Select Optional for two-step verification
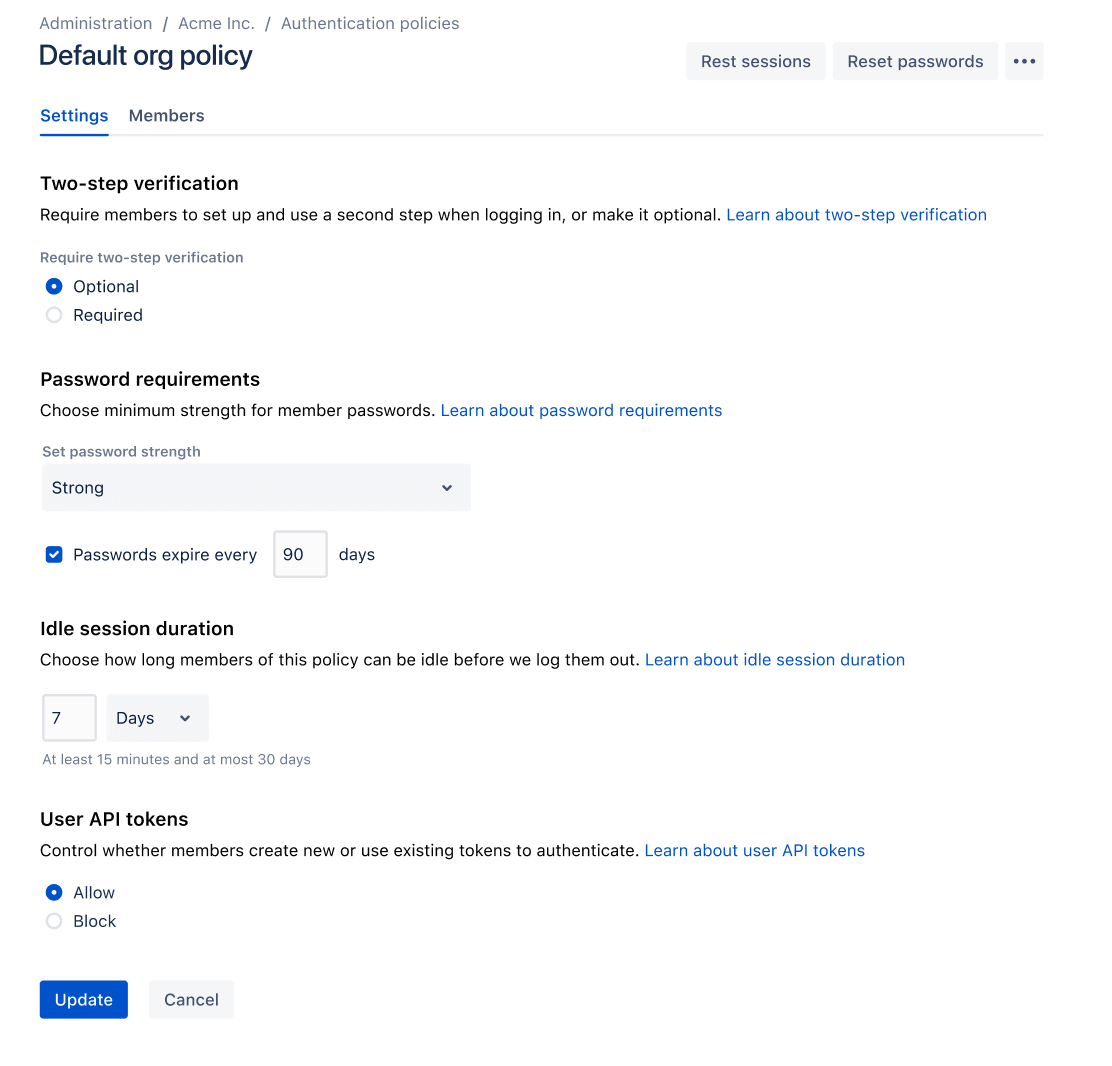This screenshot has height=1066, width=1112. pos(53,286)
